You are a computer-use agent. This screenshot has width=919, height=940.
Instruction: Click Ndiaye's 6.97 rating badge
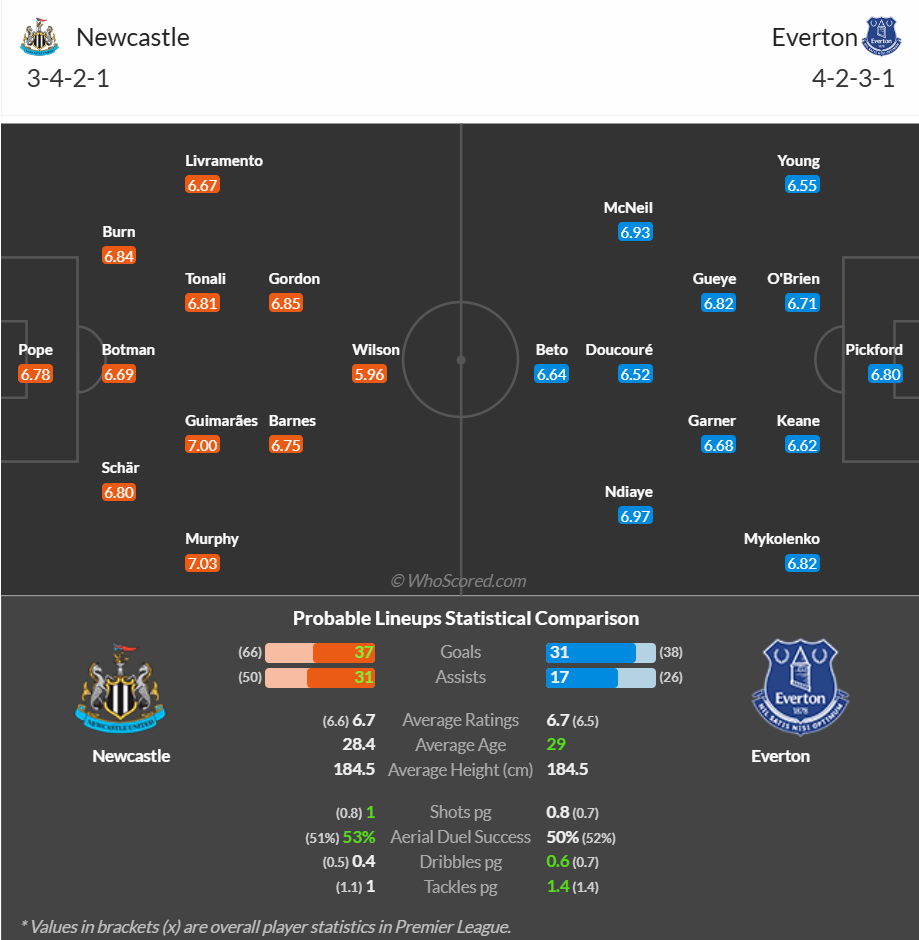pyautogui.click(x=635, y=516)
